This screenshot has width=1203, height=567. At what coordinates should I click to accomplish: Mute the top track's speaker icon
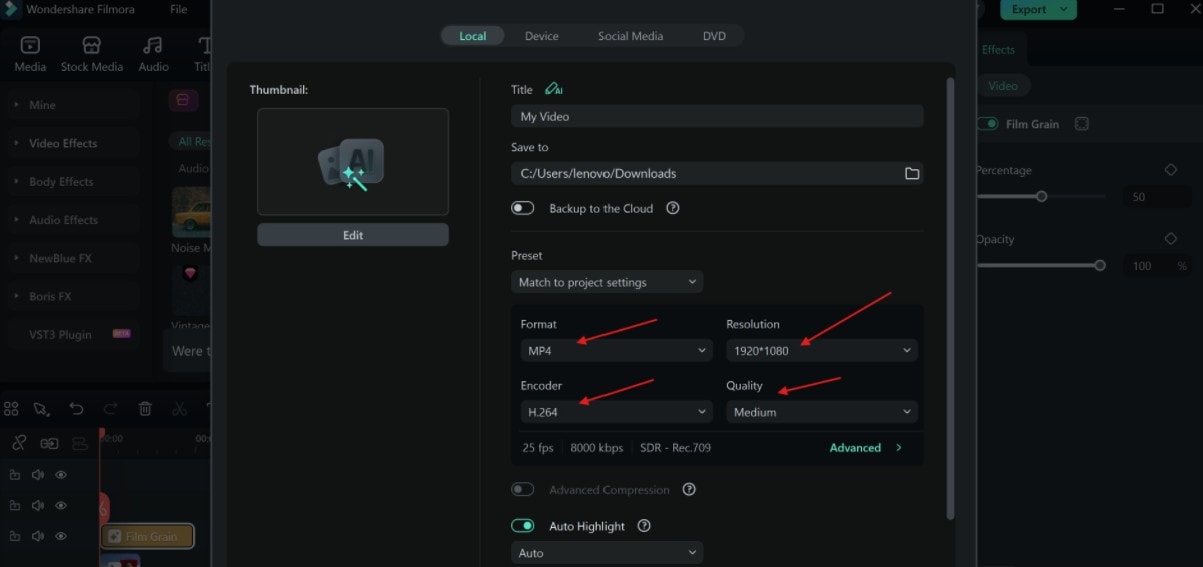(38, 475)
